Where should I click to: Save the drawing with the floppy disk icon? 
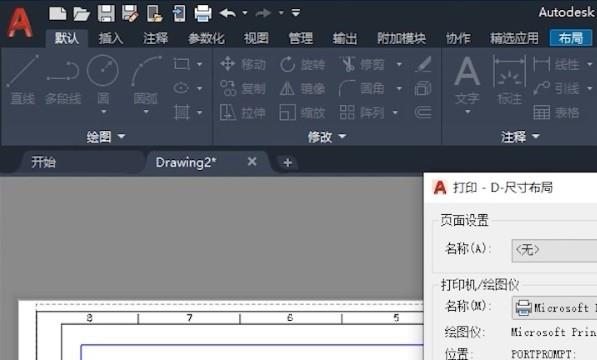tap(106, 13)
